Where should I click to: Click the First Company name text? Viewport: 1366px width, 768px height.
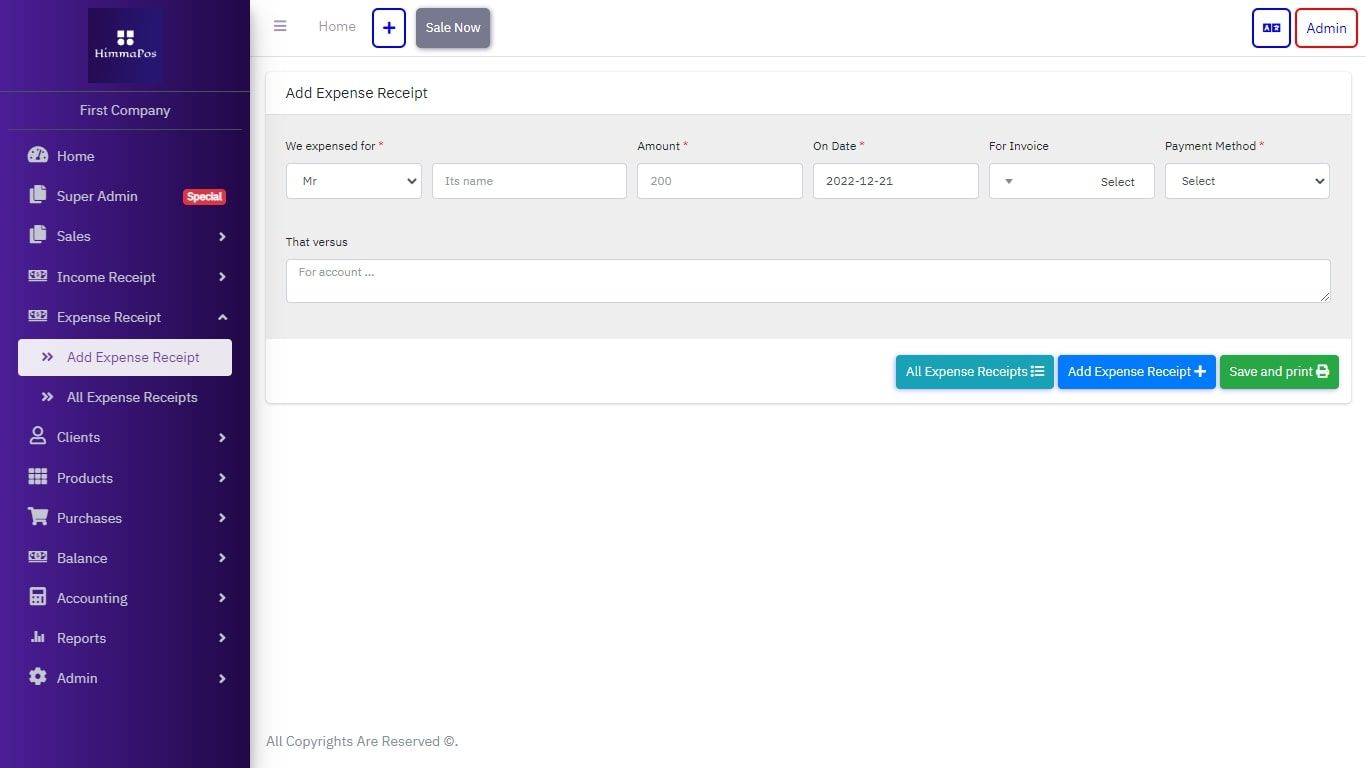tap(125, 110)
